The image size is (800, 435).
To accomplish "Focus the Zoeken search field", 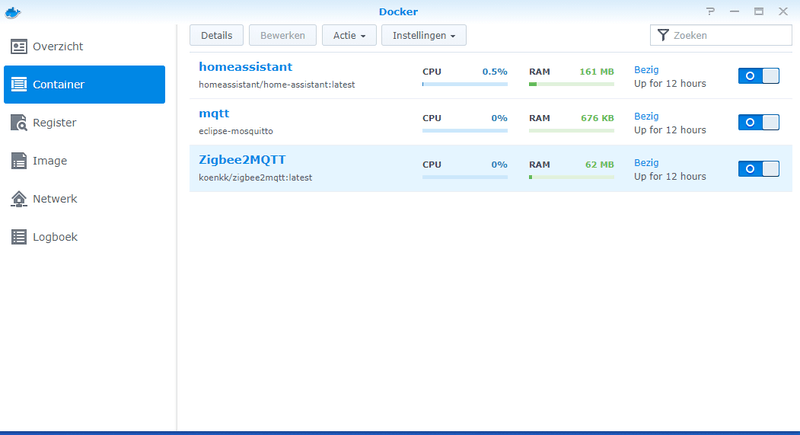I will tap(721, 35).
